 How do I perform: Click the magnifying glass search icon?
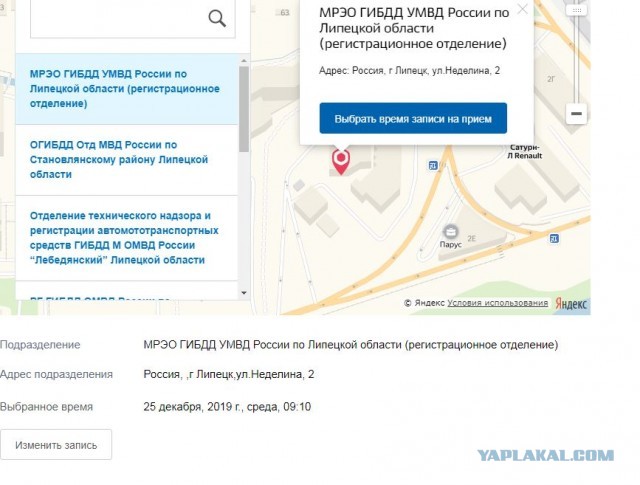coord(217,18)
